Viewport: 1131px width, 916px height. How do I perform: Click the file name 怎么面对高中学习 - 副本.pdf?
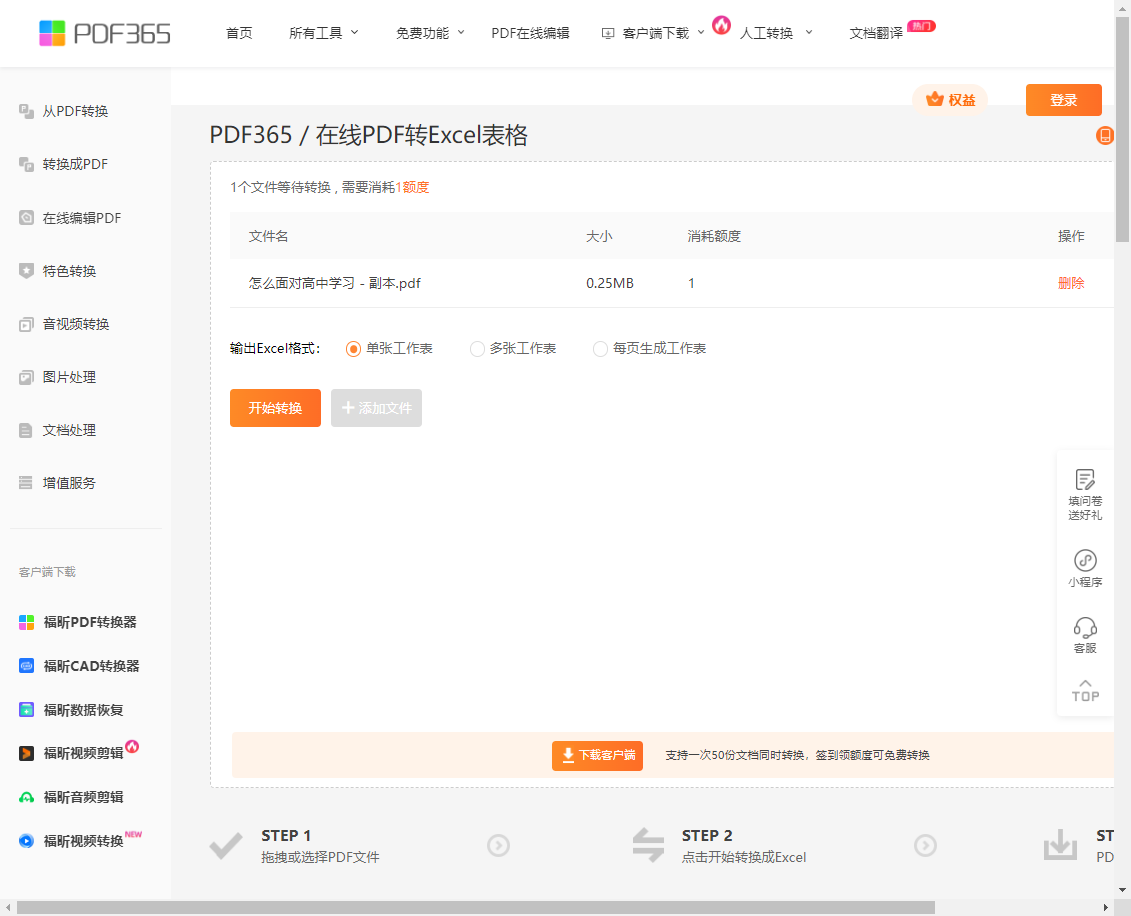tap(335, 283)
